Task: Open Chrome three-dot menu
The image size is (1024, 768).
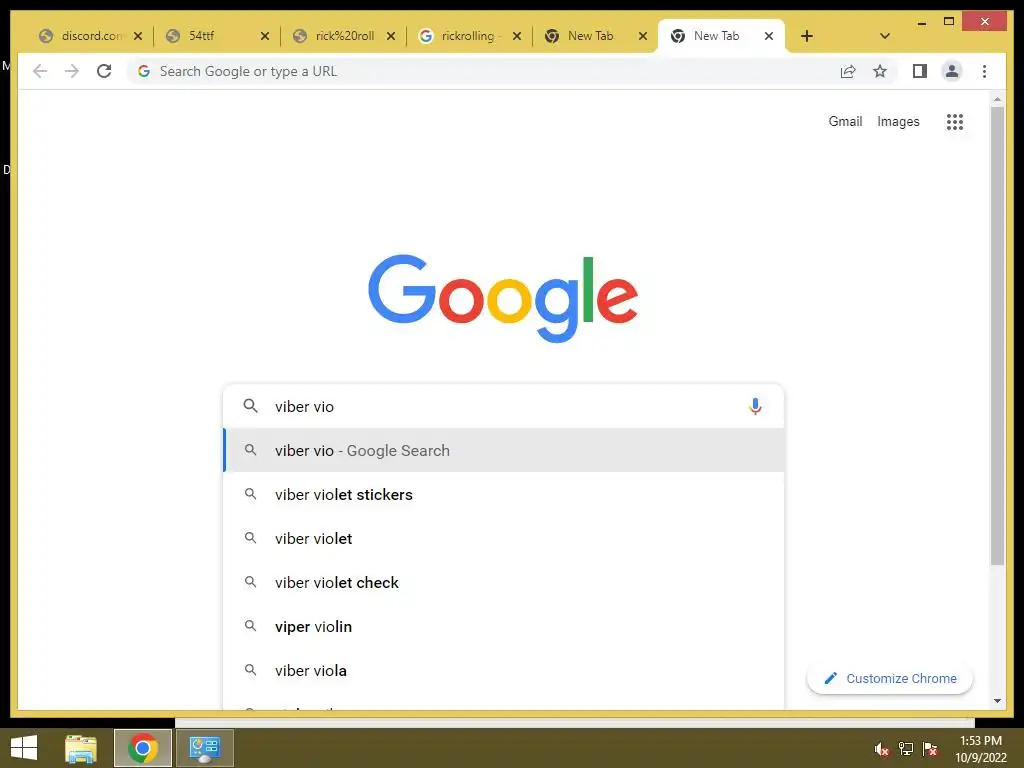Action: tap(984, 71)
